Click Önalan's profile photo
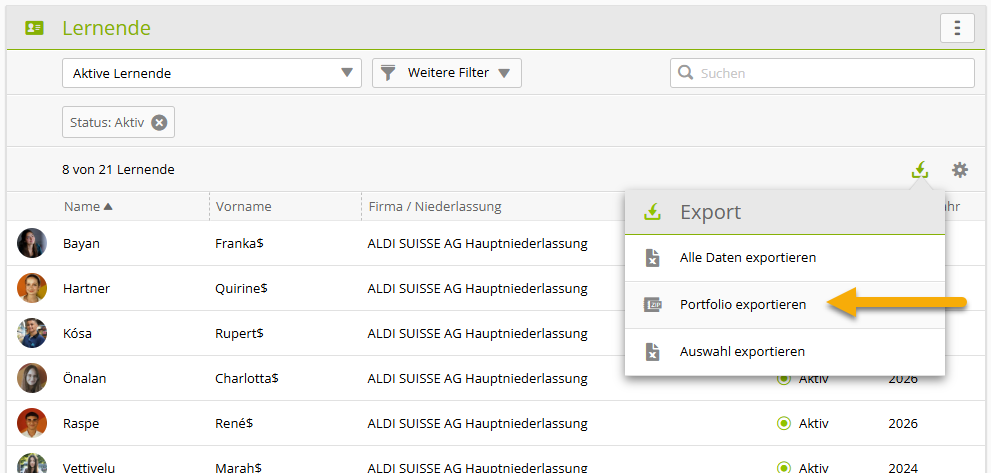Image resolution: width=991 pixels, height=473 pixels. (32, 378)
